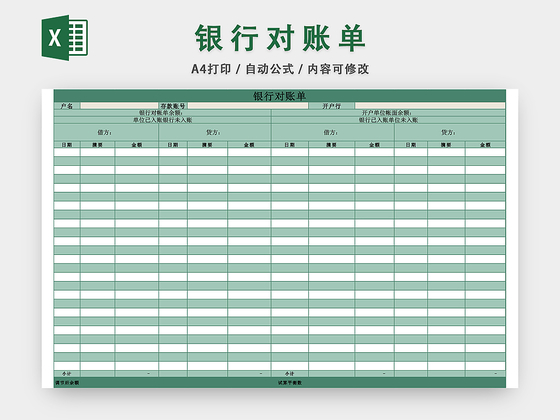Screen dimensions: 560x420
Task: Select 贷方 header under 单位已入账银行未入账
Action: coord(215,132)
